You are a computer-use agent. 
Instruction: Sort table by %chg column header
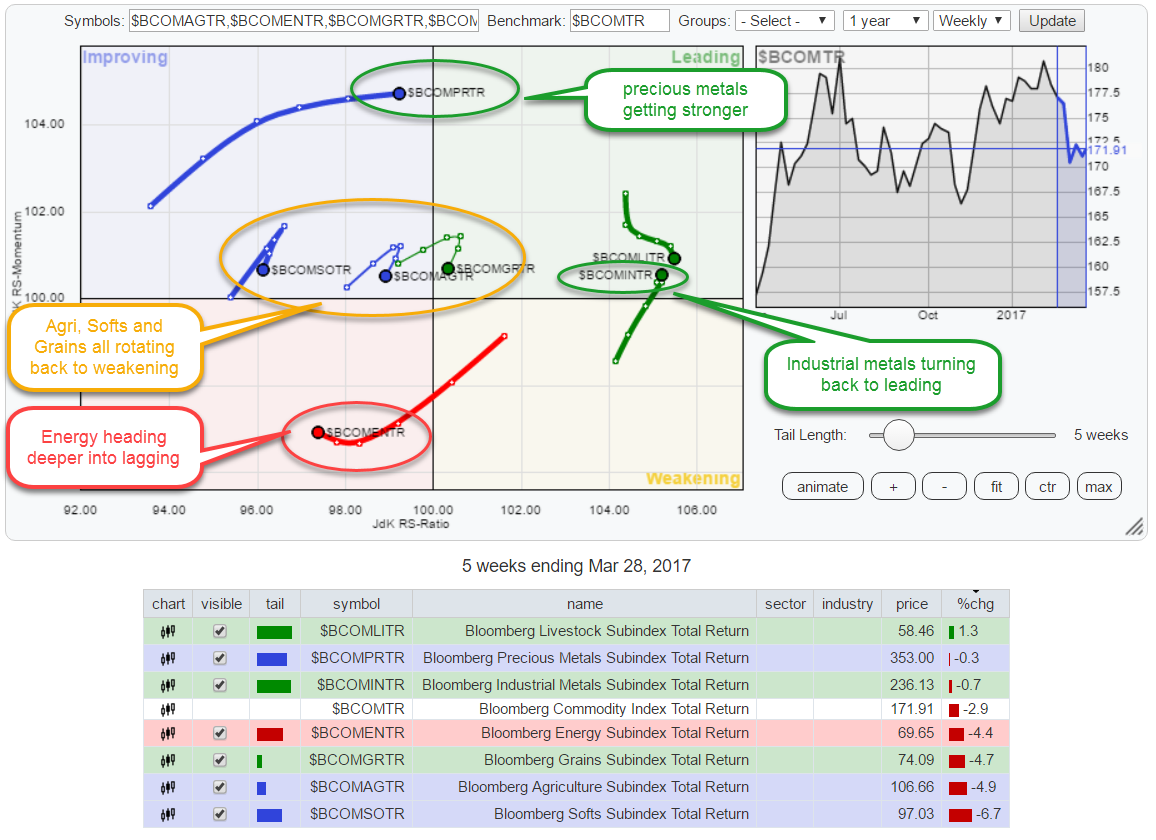(x=975, y=604)
